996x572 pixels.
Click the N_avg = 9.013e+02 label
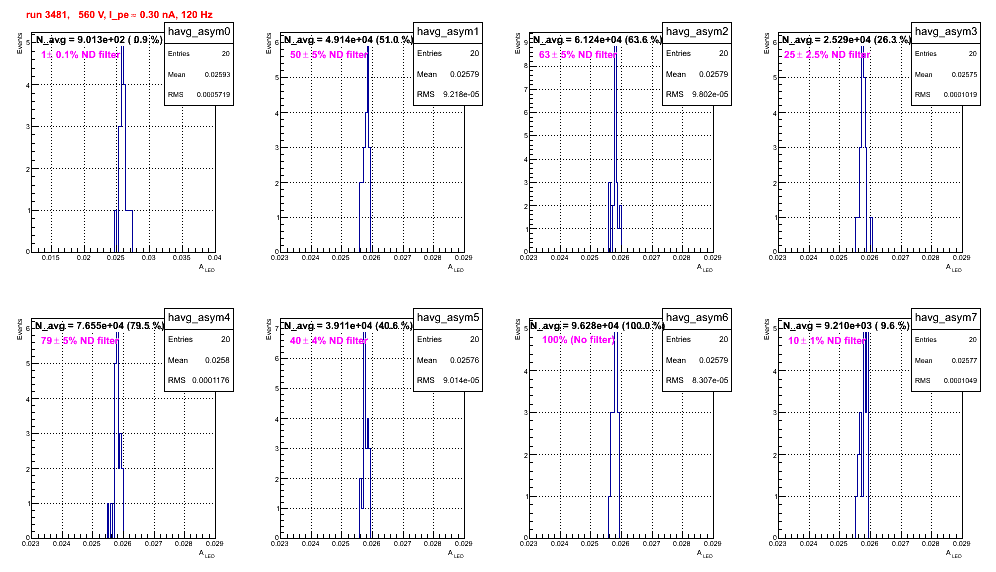pos(98,39)
